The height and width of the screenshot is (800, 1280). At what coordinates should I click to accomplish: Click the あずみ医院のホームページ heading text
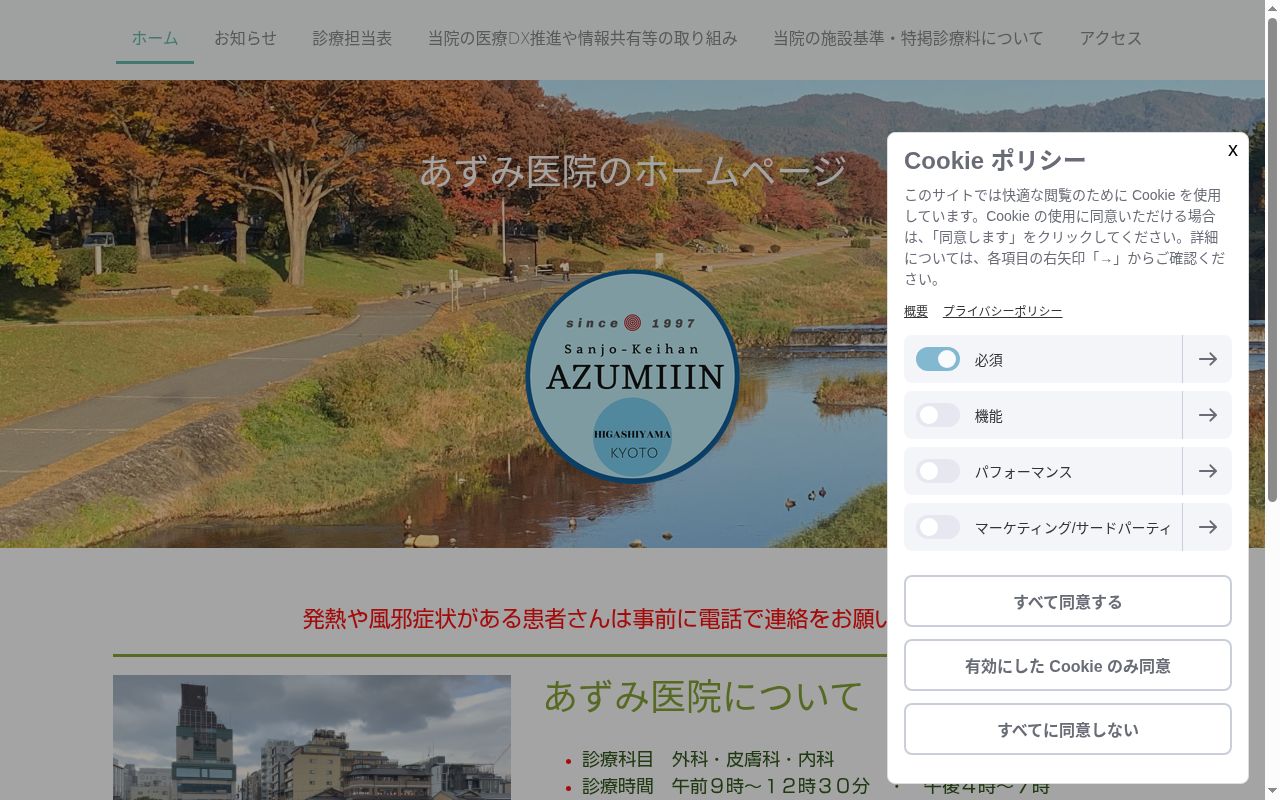tap(632, 171)
